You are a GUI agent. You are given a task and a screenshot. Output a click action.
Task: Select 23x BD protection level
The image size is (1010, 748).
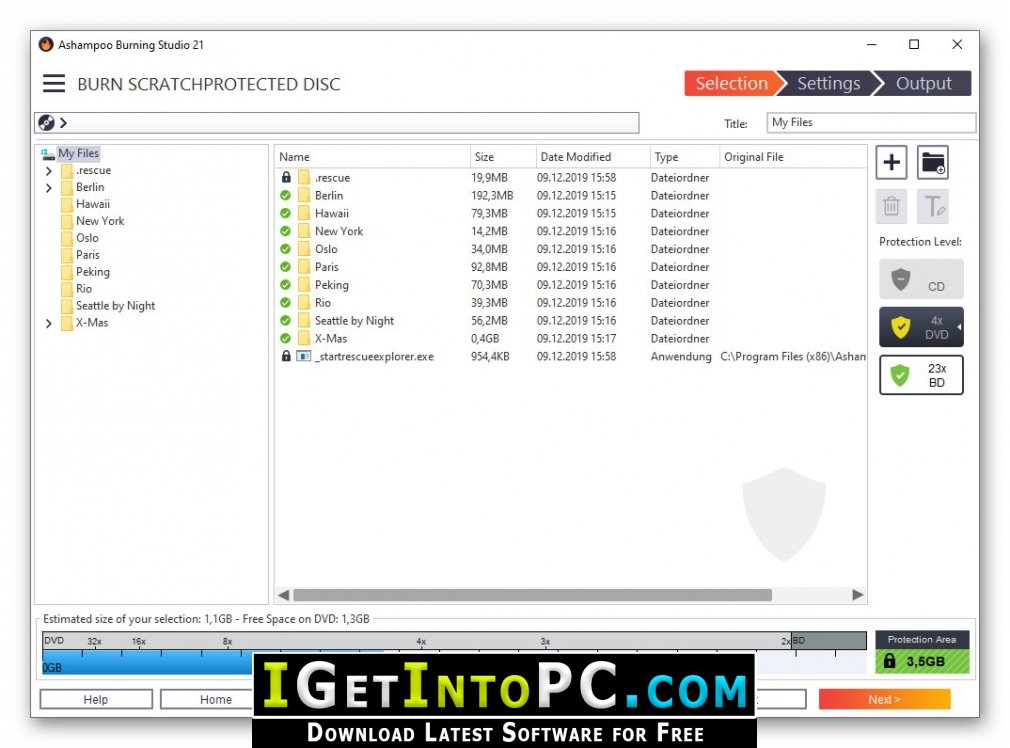921,375
